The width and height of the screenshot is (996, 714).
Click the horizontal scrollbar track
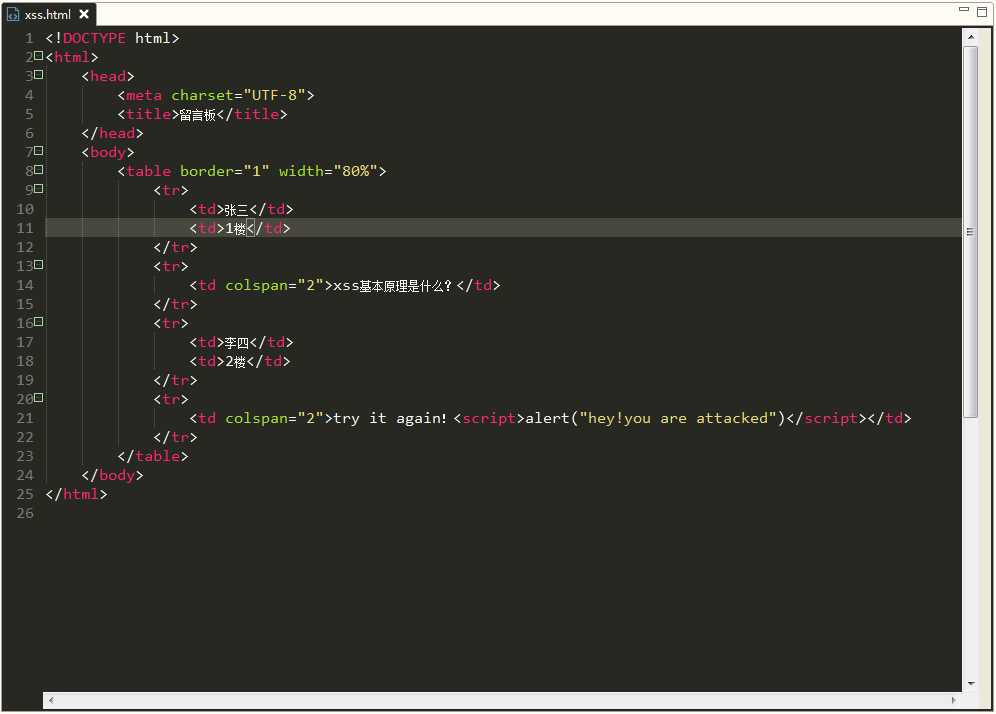click(502, 700)
